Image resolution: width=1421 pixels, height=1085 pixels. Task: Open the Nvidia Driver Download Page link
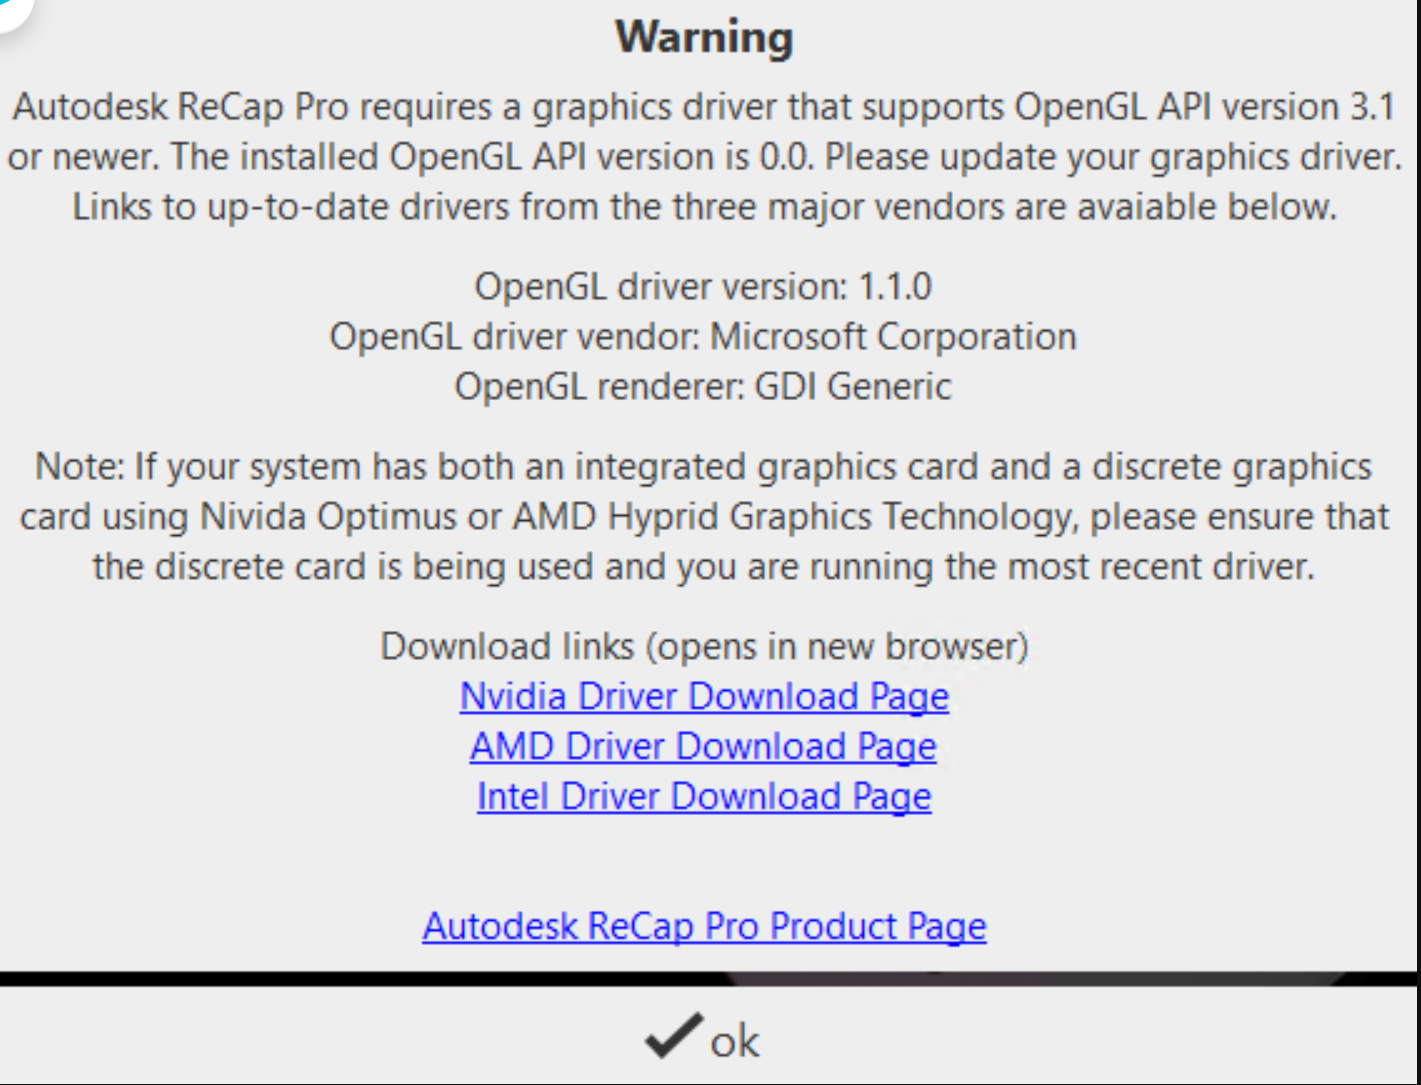point(704,696)
